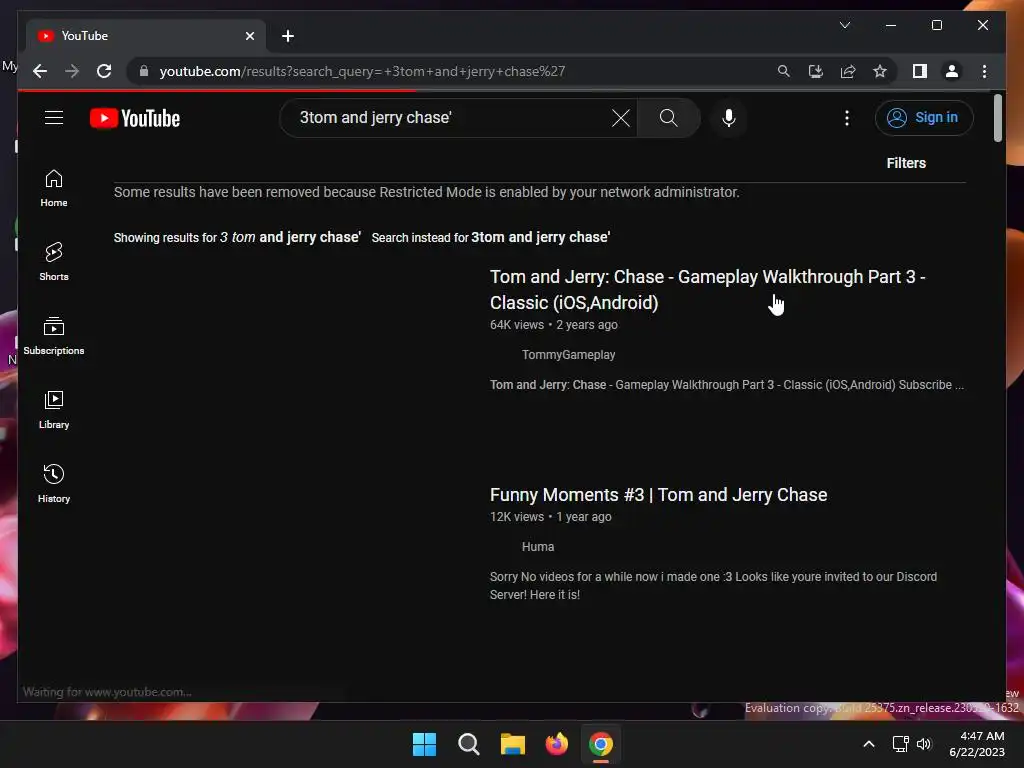Bookmark this page with star icon
The height and width of the screenshot is (768, 1024).
coord(880,71)
